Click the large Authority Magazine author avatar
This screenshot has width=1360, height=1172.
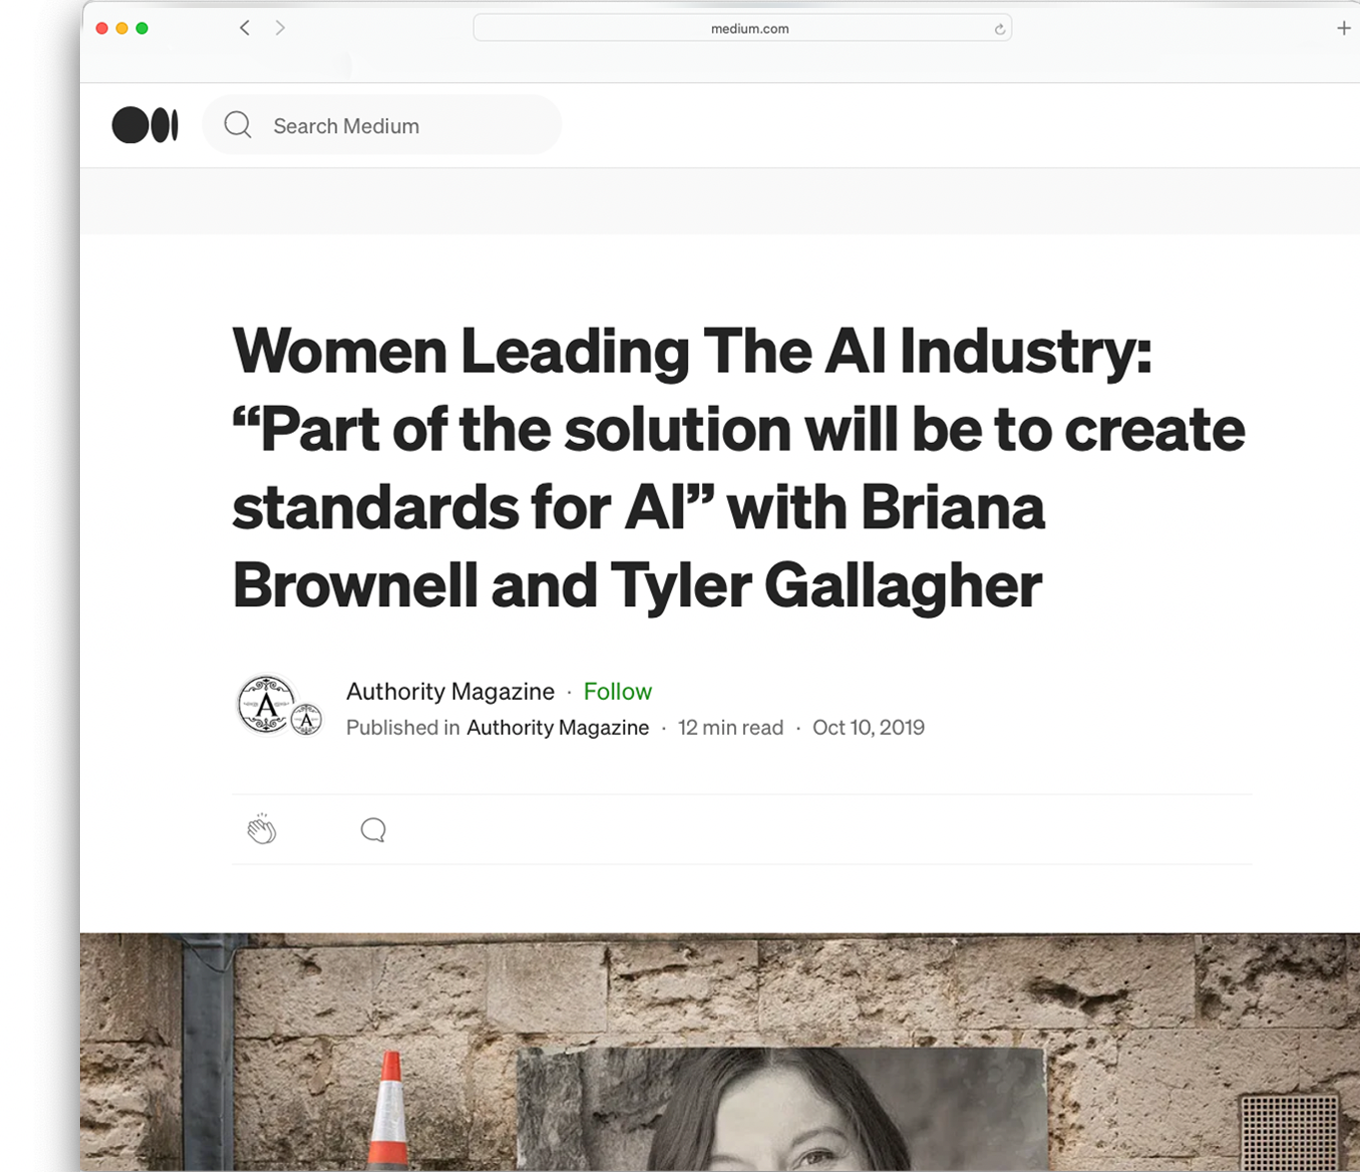coord(266,704)
